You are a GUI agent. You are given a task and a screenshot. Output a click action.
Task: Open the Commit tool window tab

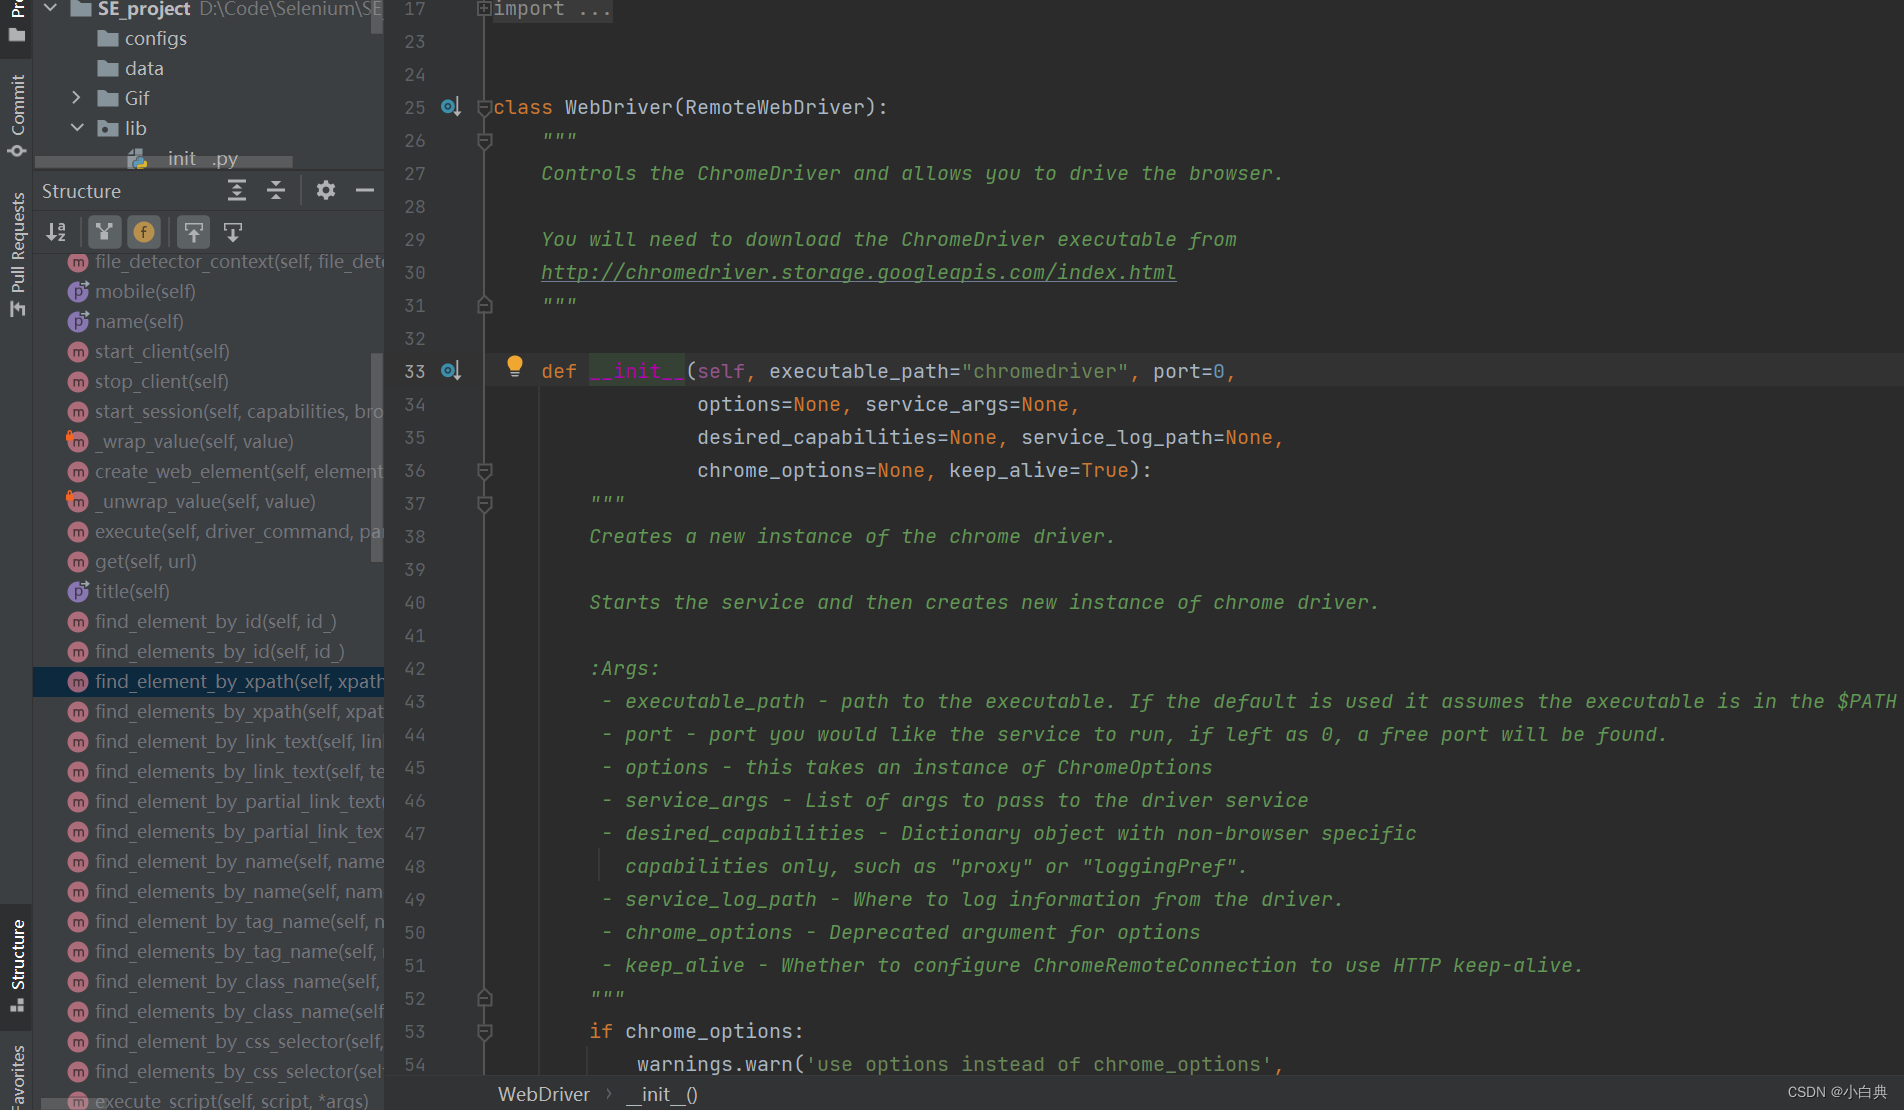point(17,115)
